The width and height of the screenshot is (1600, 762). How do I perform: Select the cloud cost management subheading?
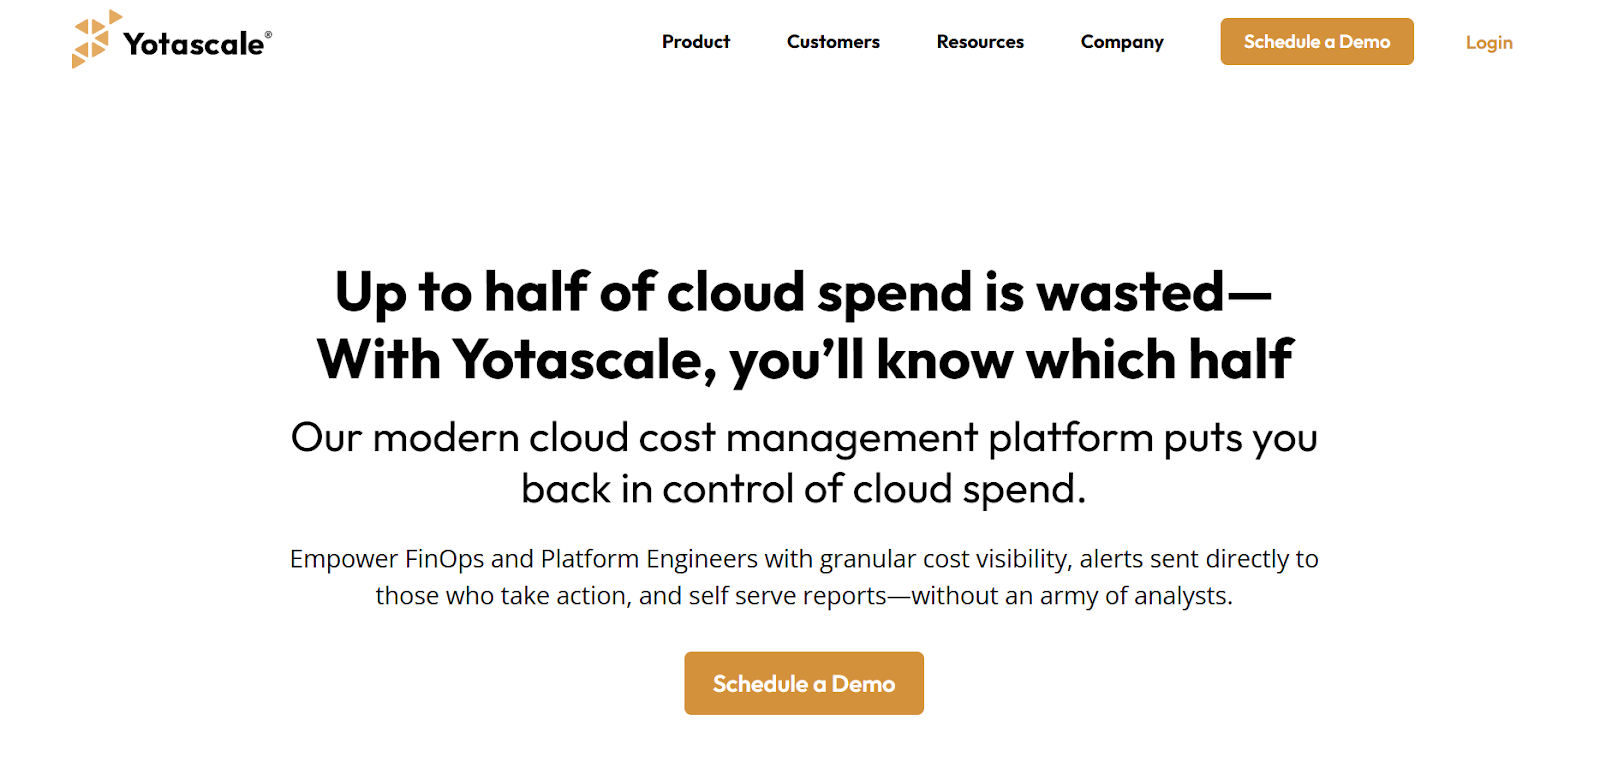[x=803, y=462]
